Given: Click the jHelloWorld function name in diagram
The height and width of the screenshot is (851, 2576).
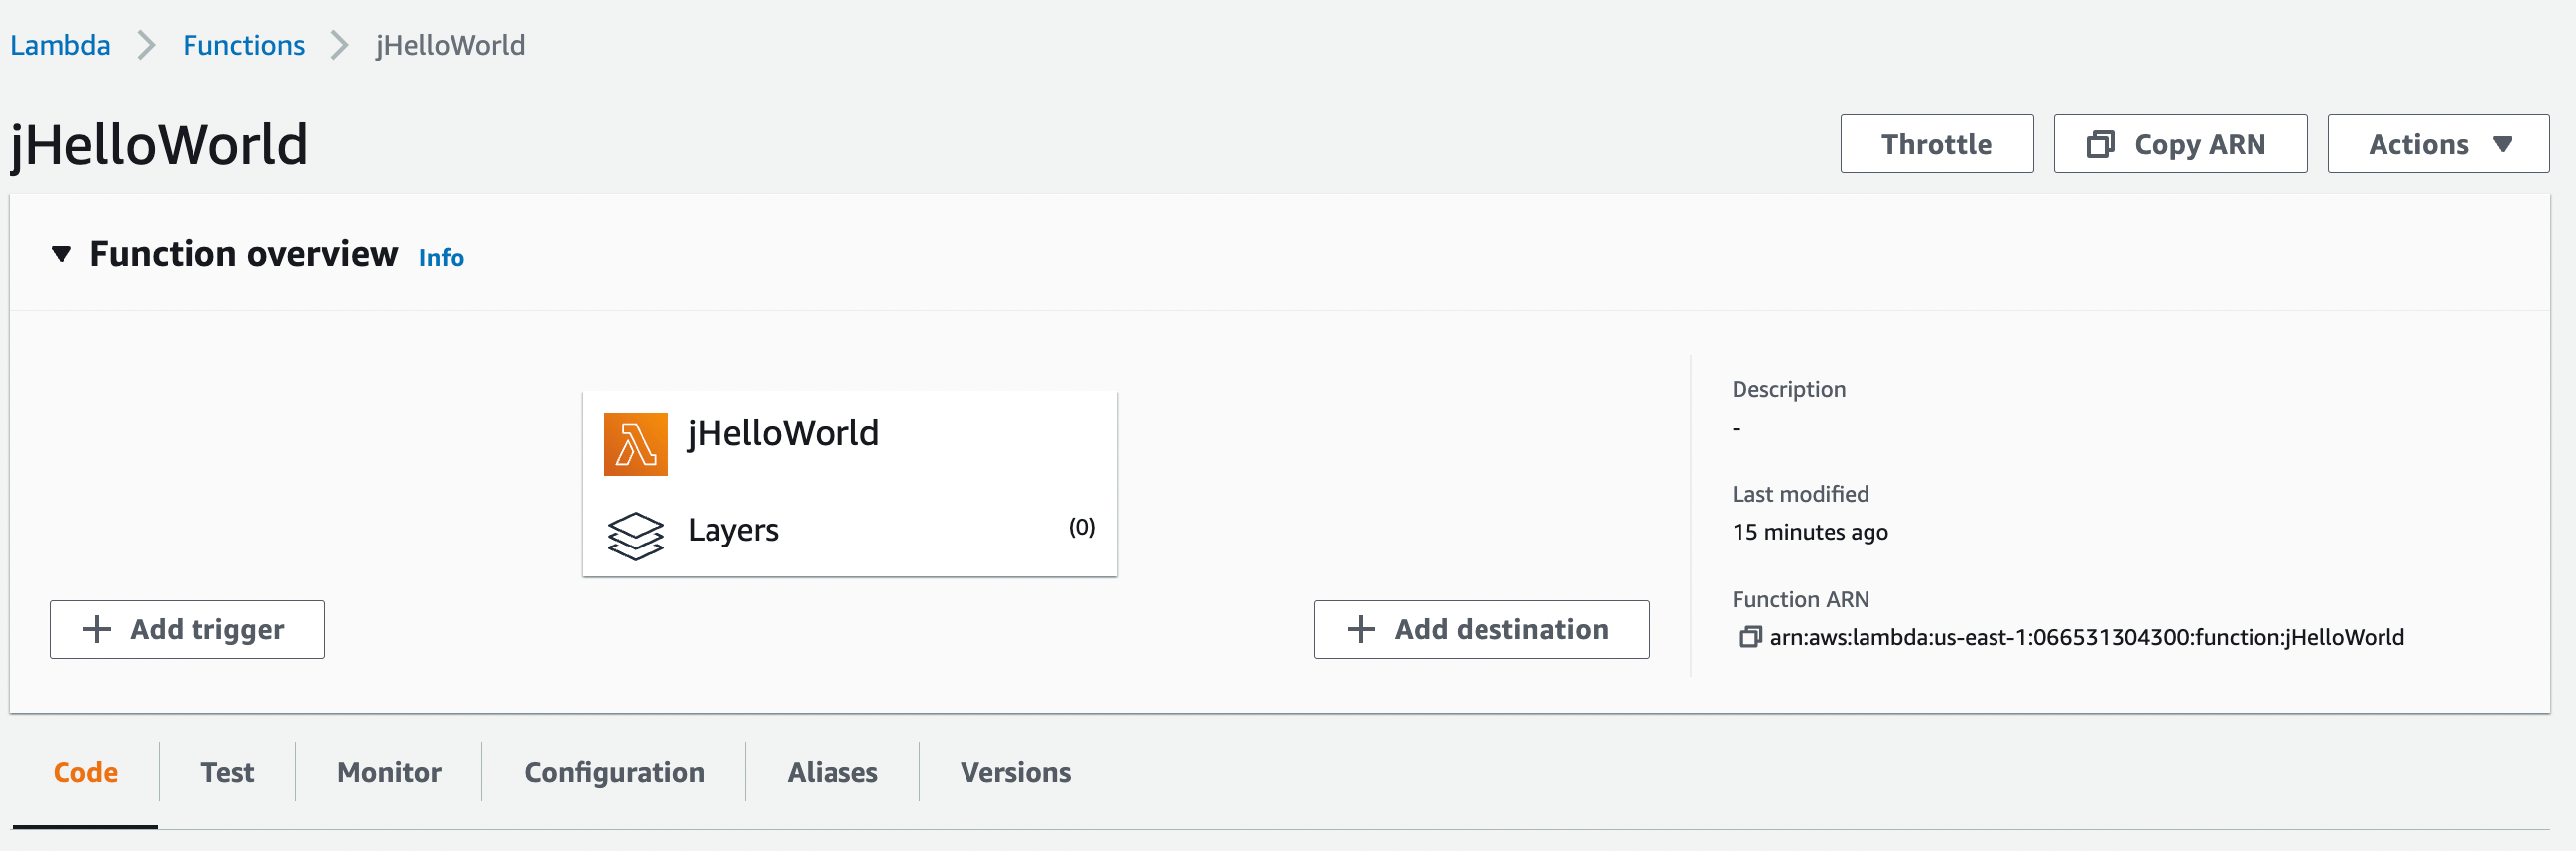Looking at the screenshot, I should pyautogui.click(x=783, y=433).
